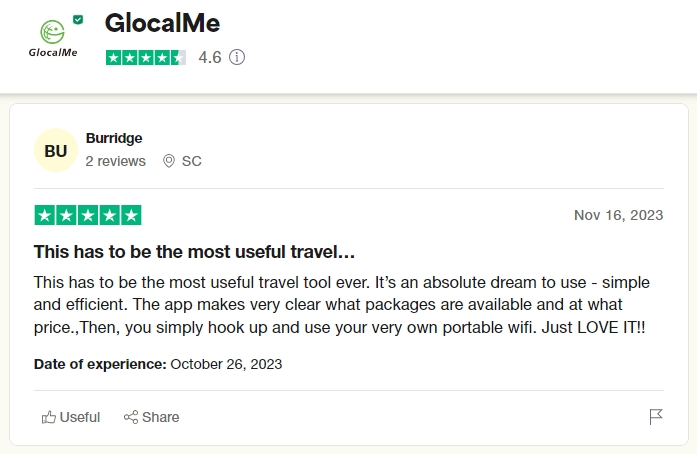Click the 4.6 rating score

point(210,57)
